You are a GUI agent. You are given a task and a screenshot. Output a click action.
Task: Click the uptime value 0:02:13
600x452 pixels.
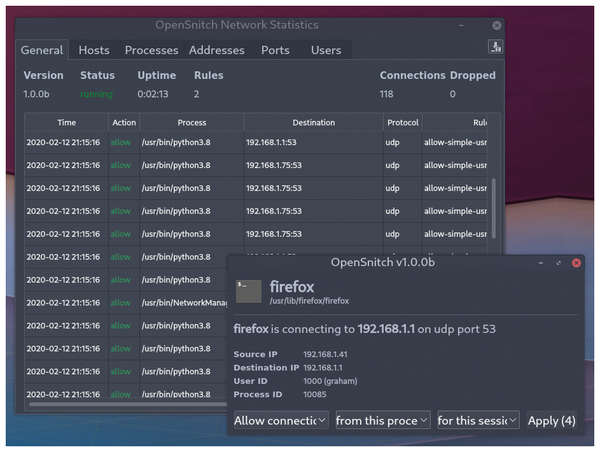[x=153, y=94]
